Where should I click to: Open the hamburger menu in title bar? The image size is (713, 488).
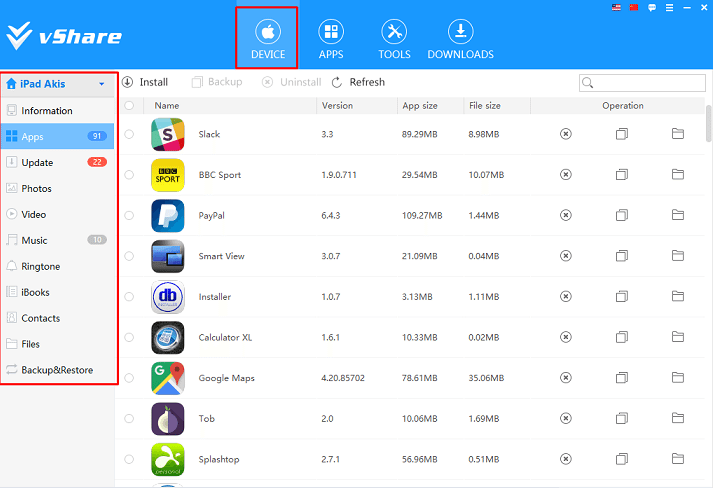(x=668, y=7)
